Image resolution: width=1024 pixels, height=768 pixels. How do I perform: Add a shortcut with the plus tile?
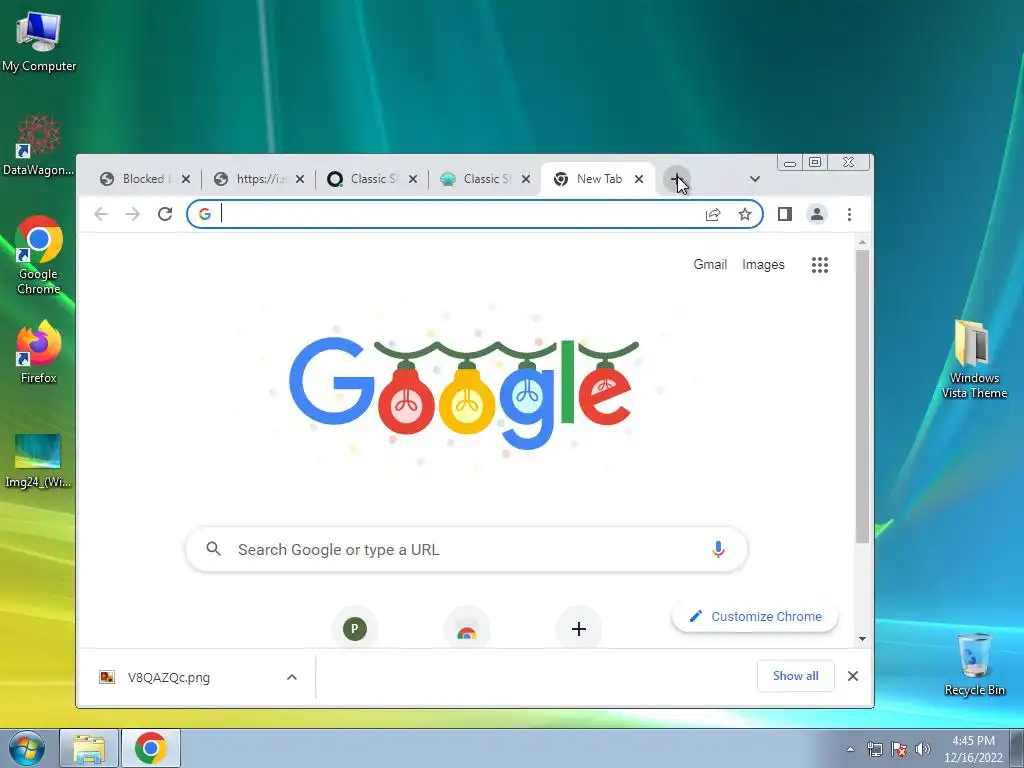[x=578, y=628]
